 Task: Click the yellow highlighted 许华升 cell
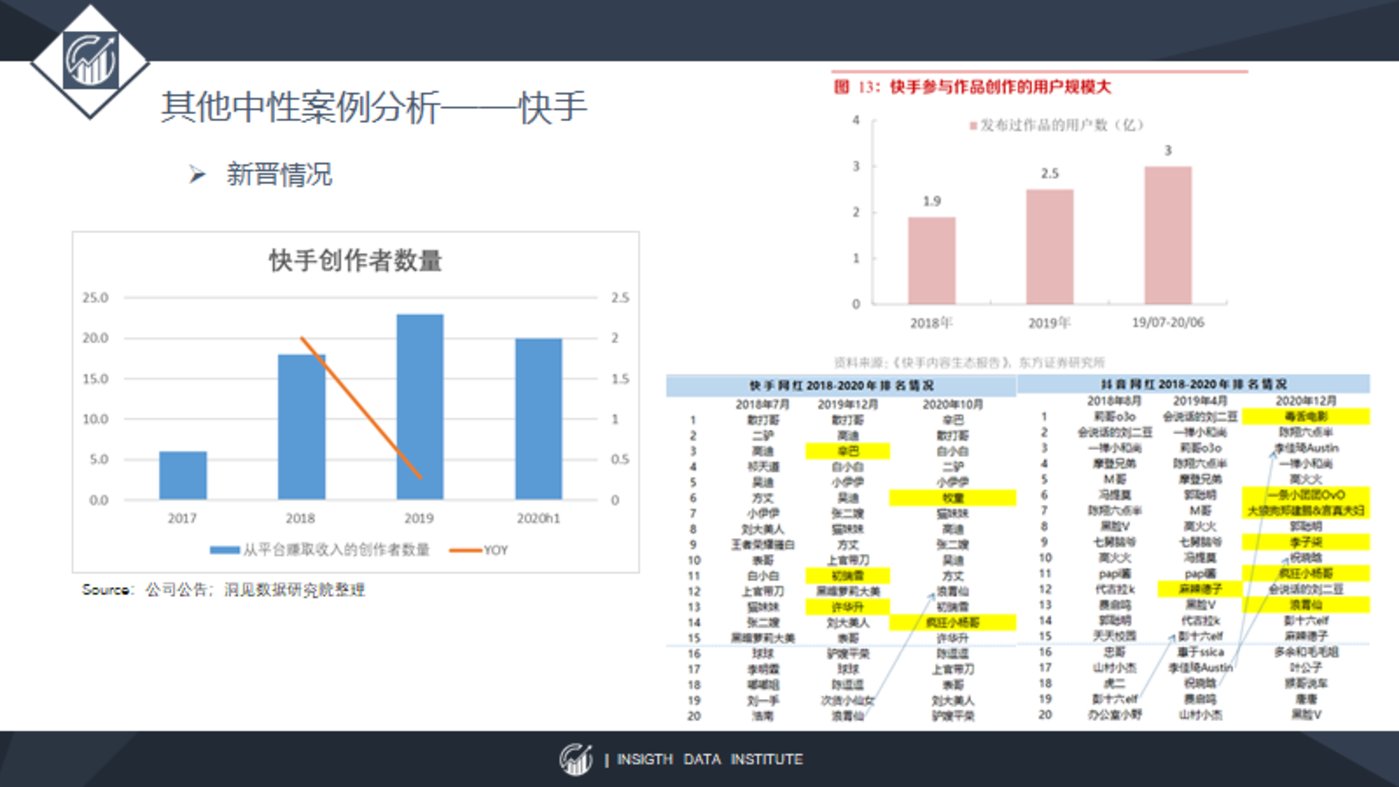pyautogui.click(x=848, y=607)
